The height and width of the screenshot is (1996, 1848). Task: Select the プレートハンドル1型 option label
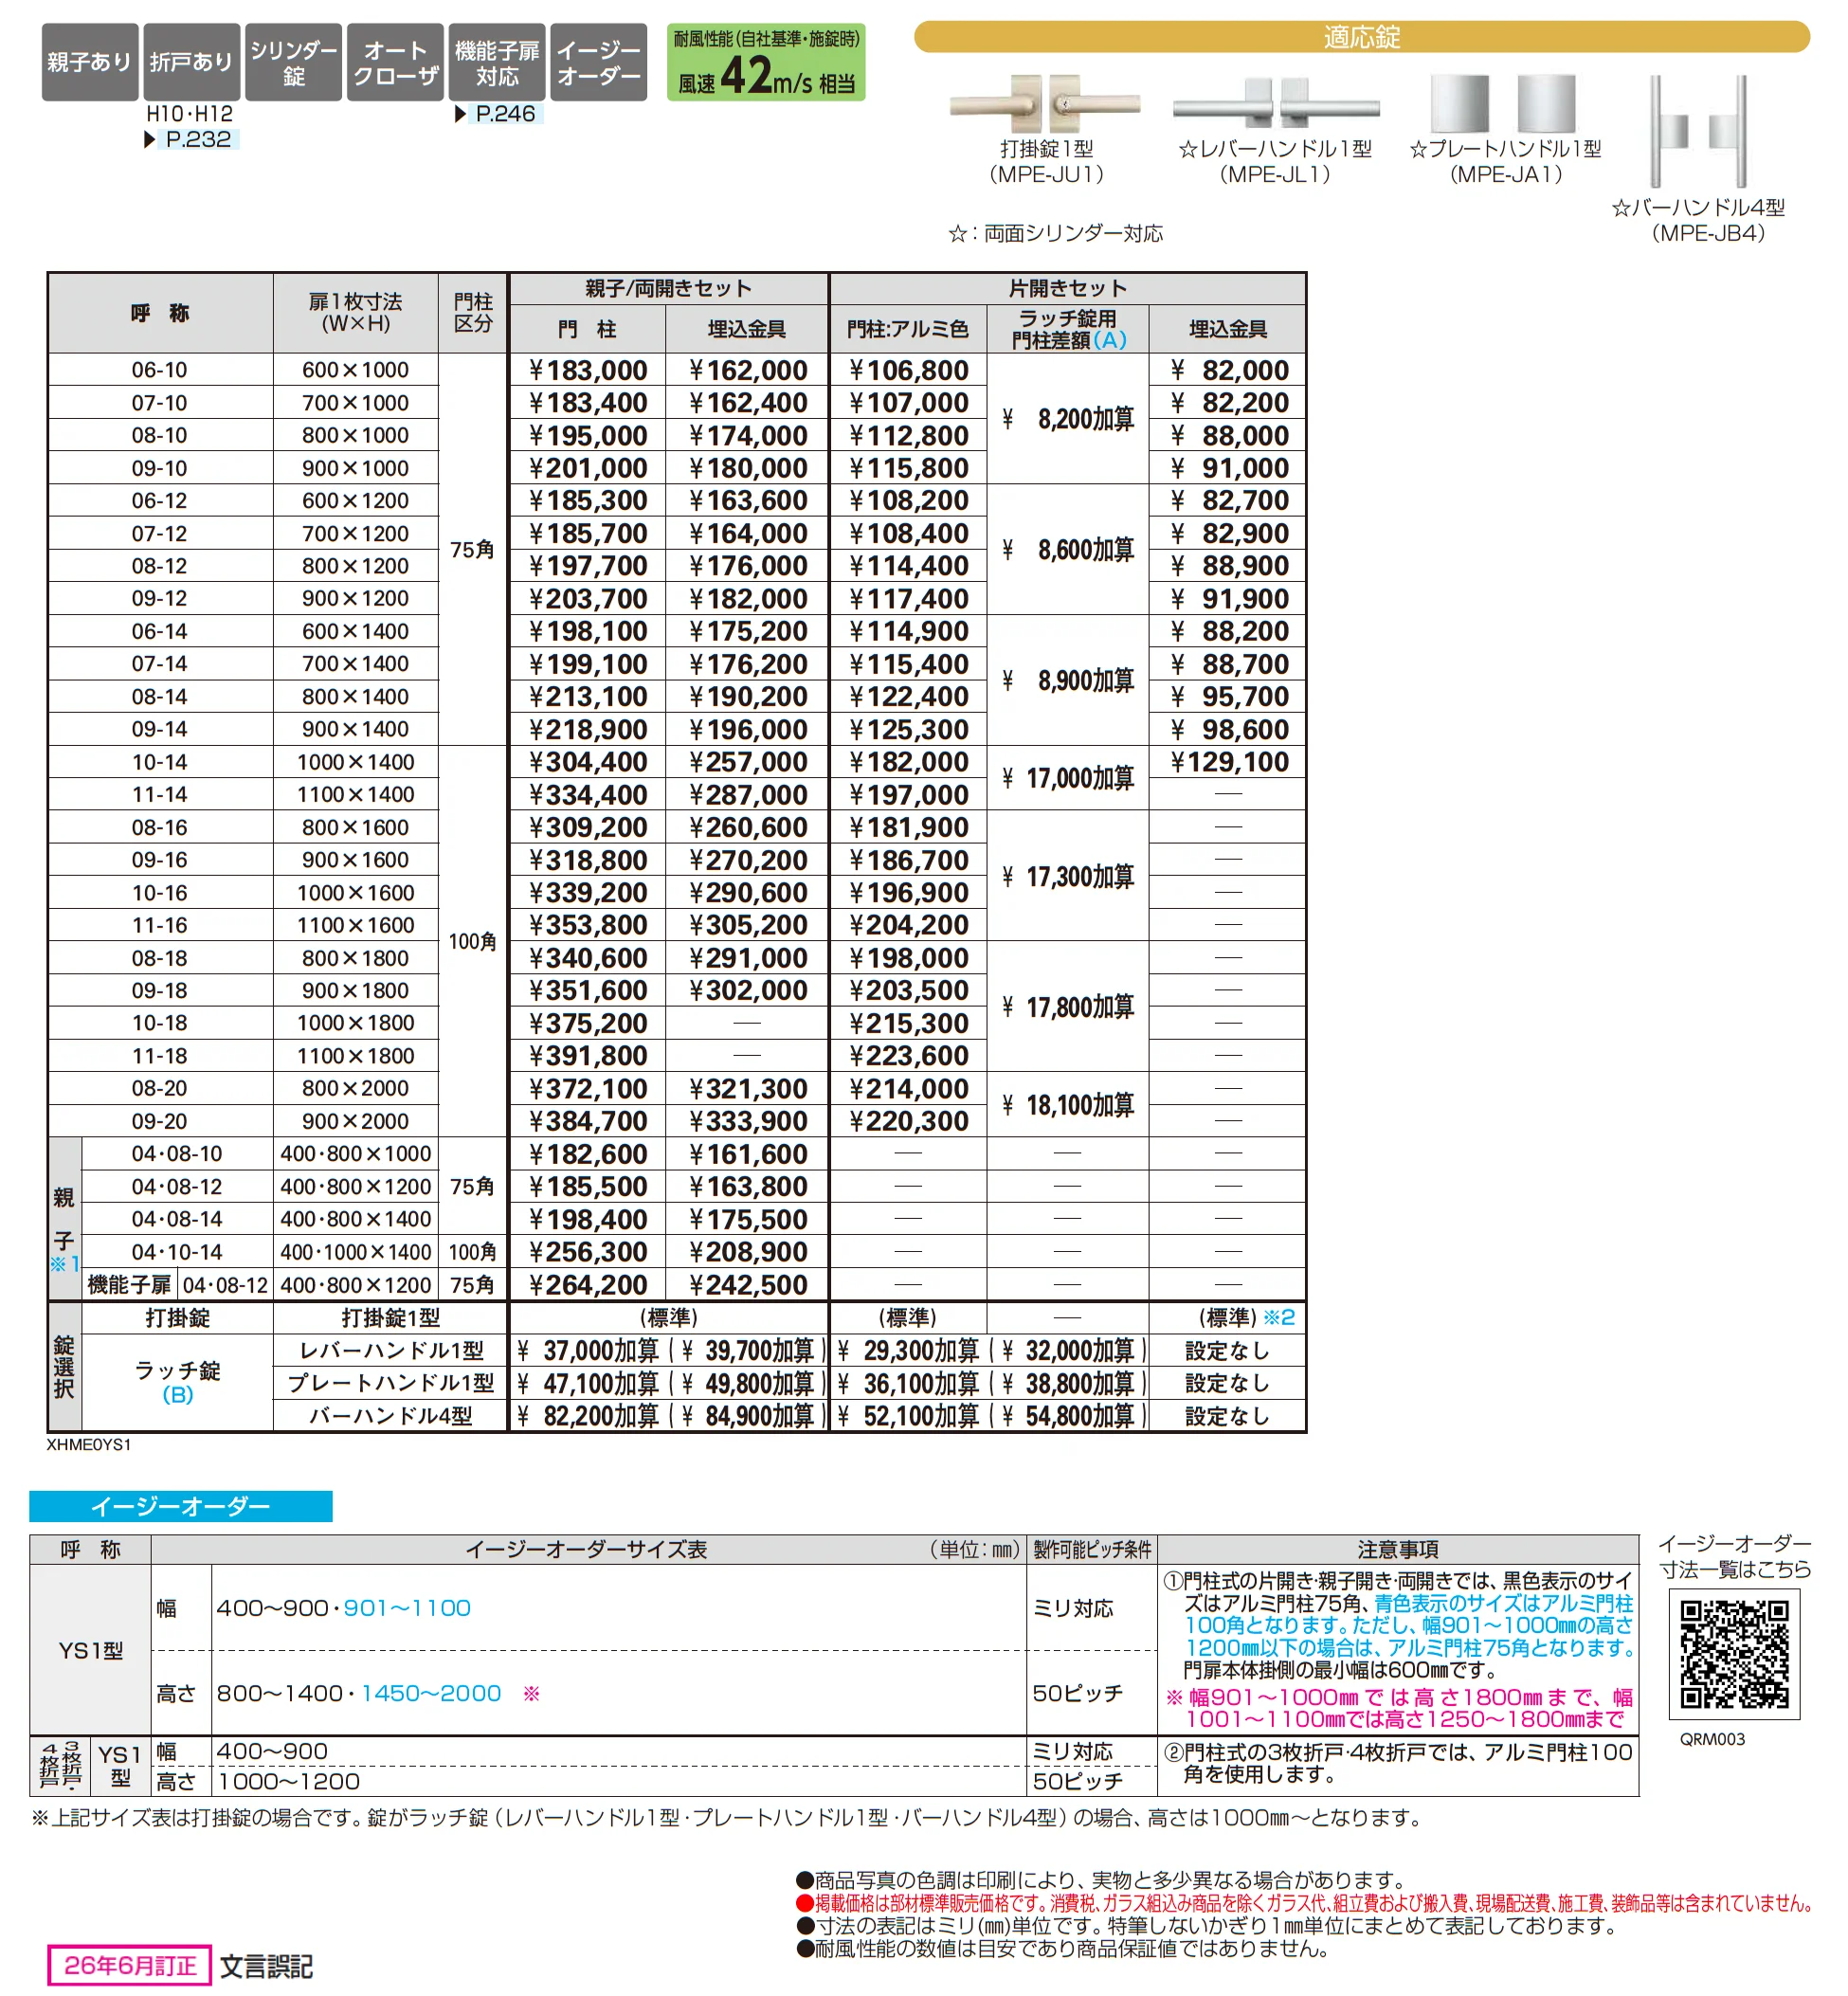pos(391,1383)
